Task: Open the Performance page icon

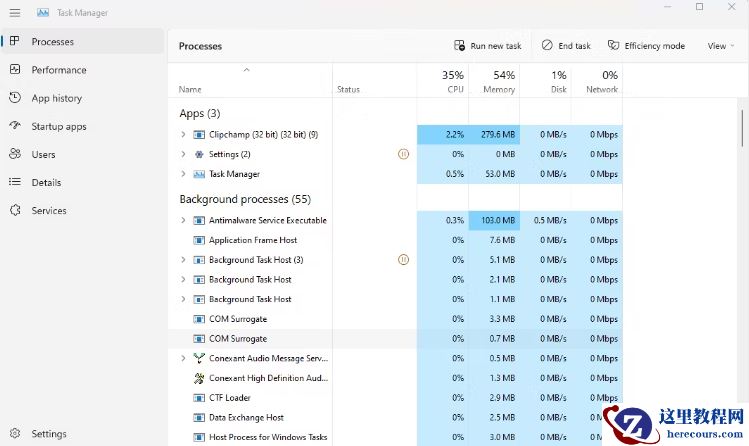Action: click(15, 69)
